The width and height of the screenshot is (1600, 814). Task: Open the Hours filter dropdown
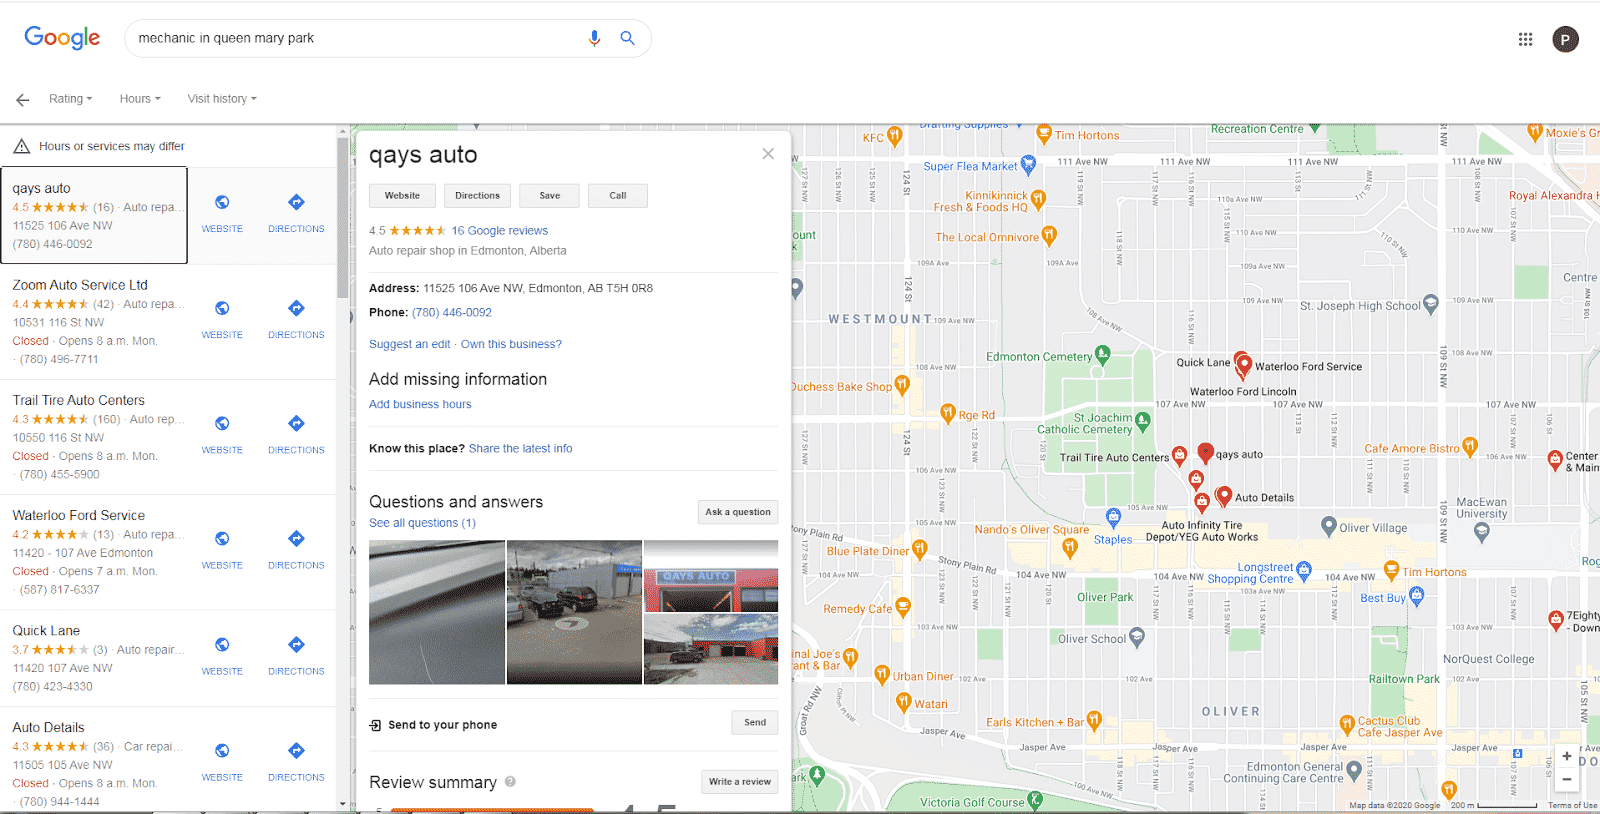[x=139, y=99]
